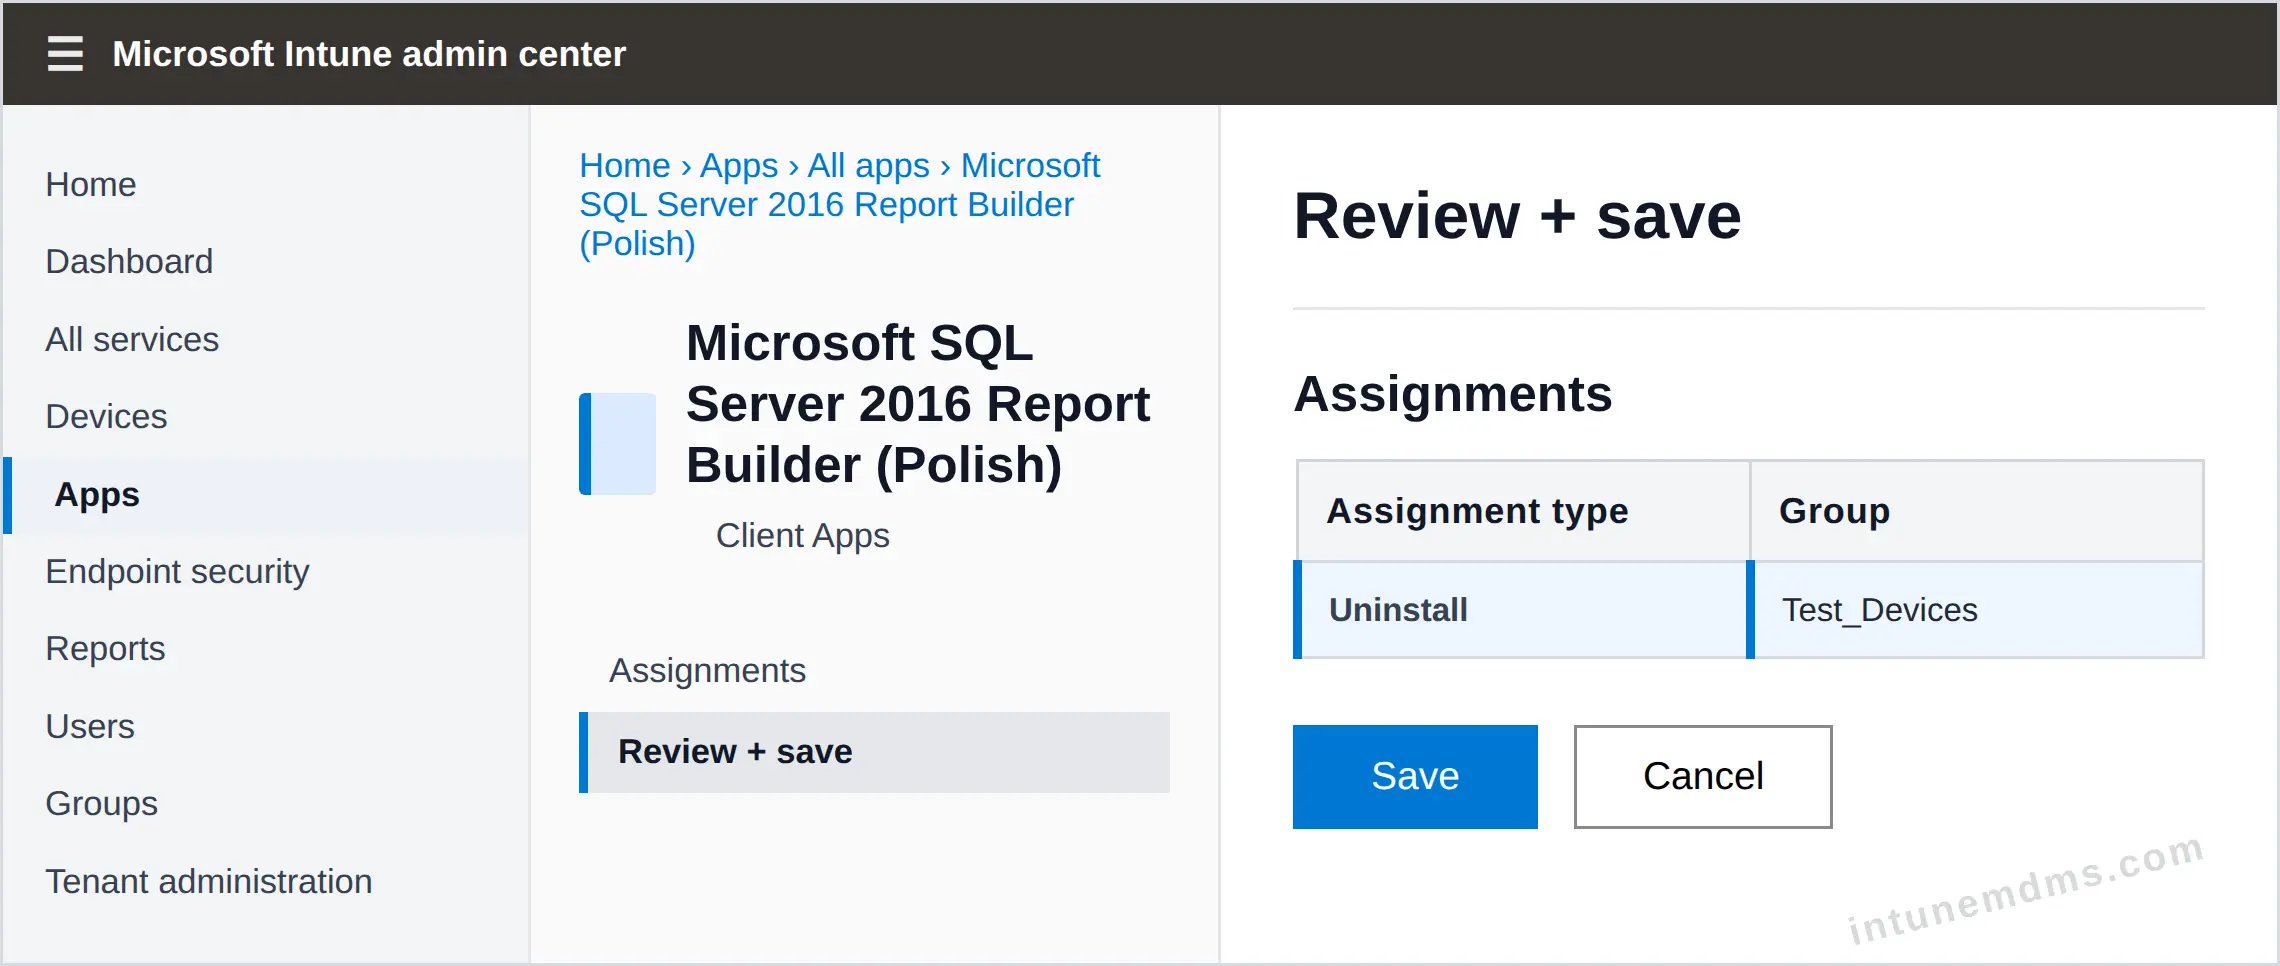Open Users in the sidebar
Image resolution: width=2280 pixels, height=966 pixels.
tap(90, 726)
